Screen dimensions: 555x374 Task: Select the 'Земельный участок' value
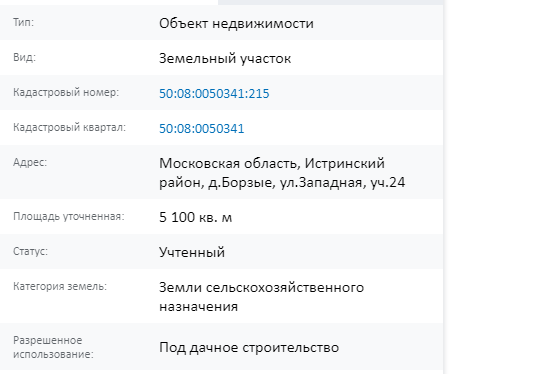[x=225, y=58]
